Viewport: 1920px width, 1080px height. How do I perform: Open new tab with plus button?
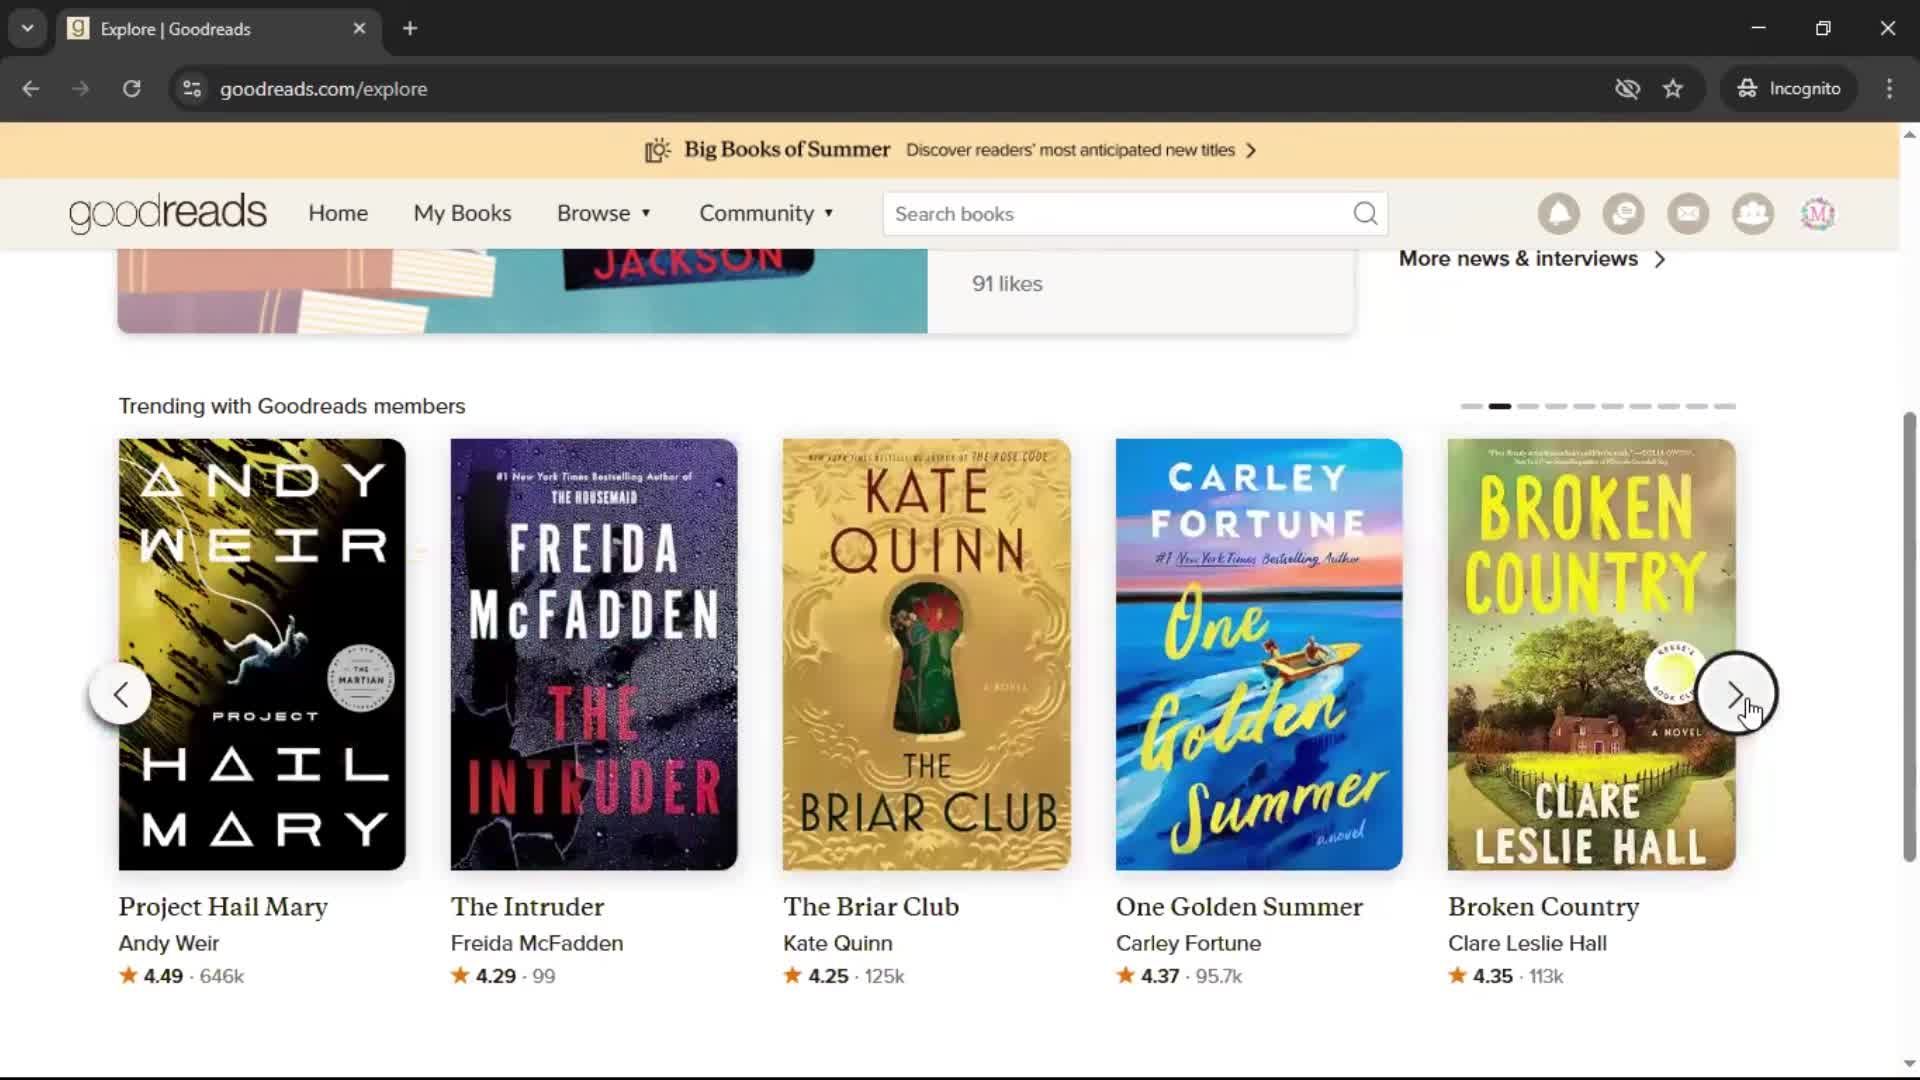coord(410,29)
